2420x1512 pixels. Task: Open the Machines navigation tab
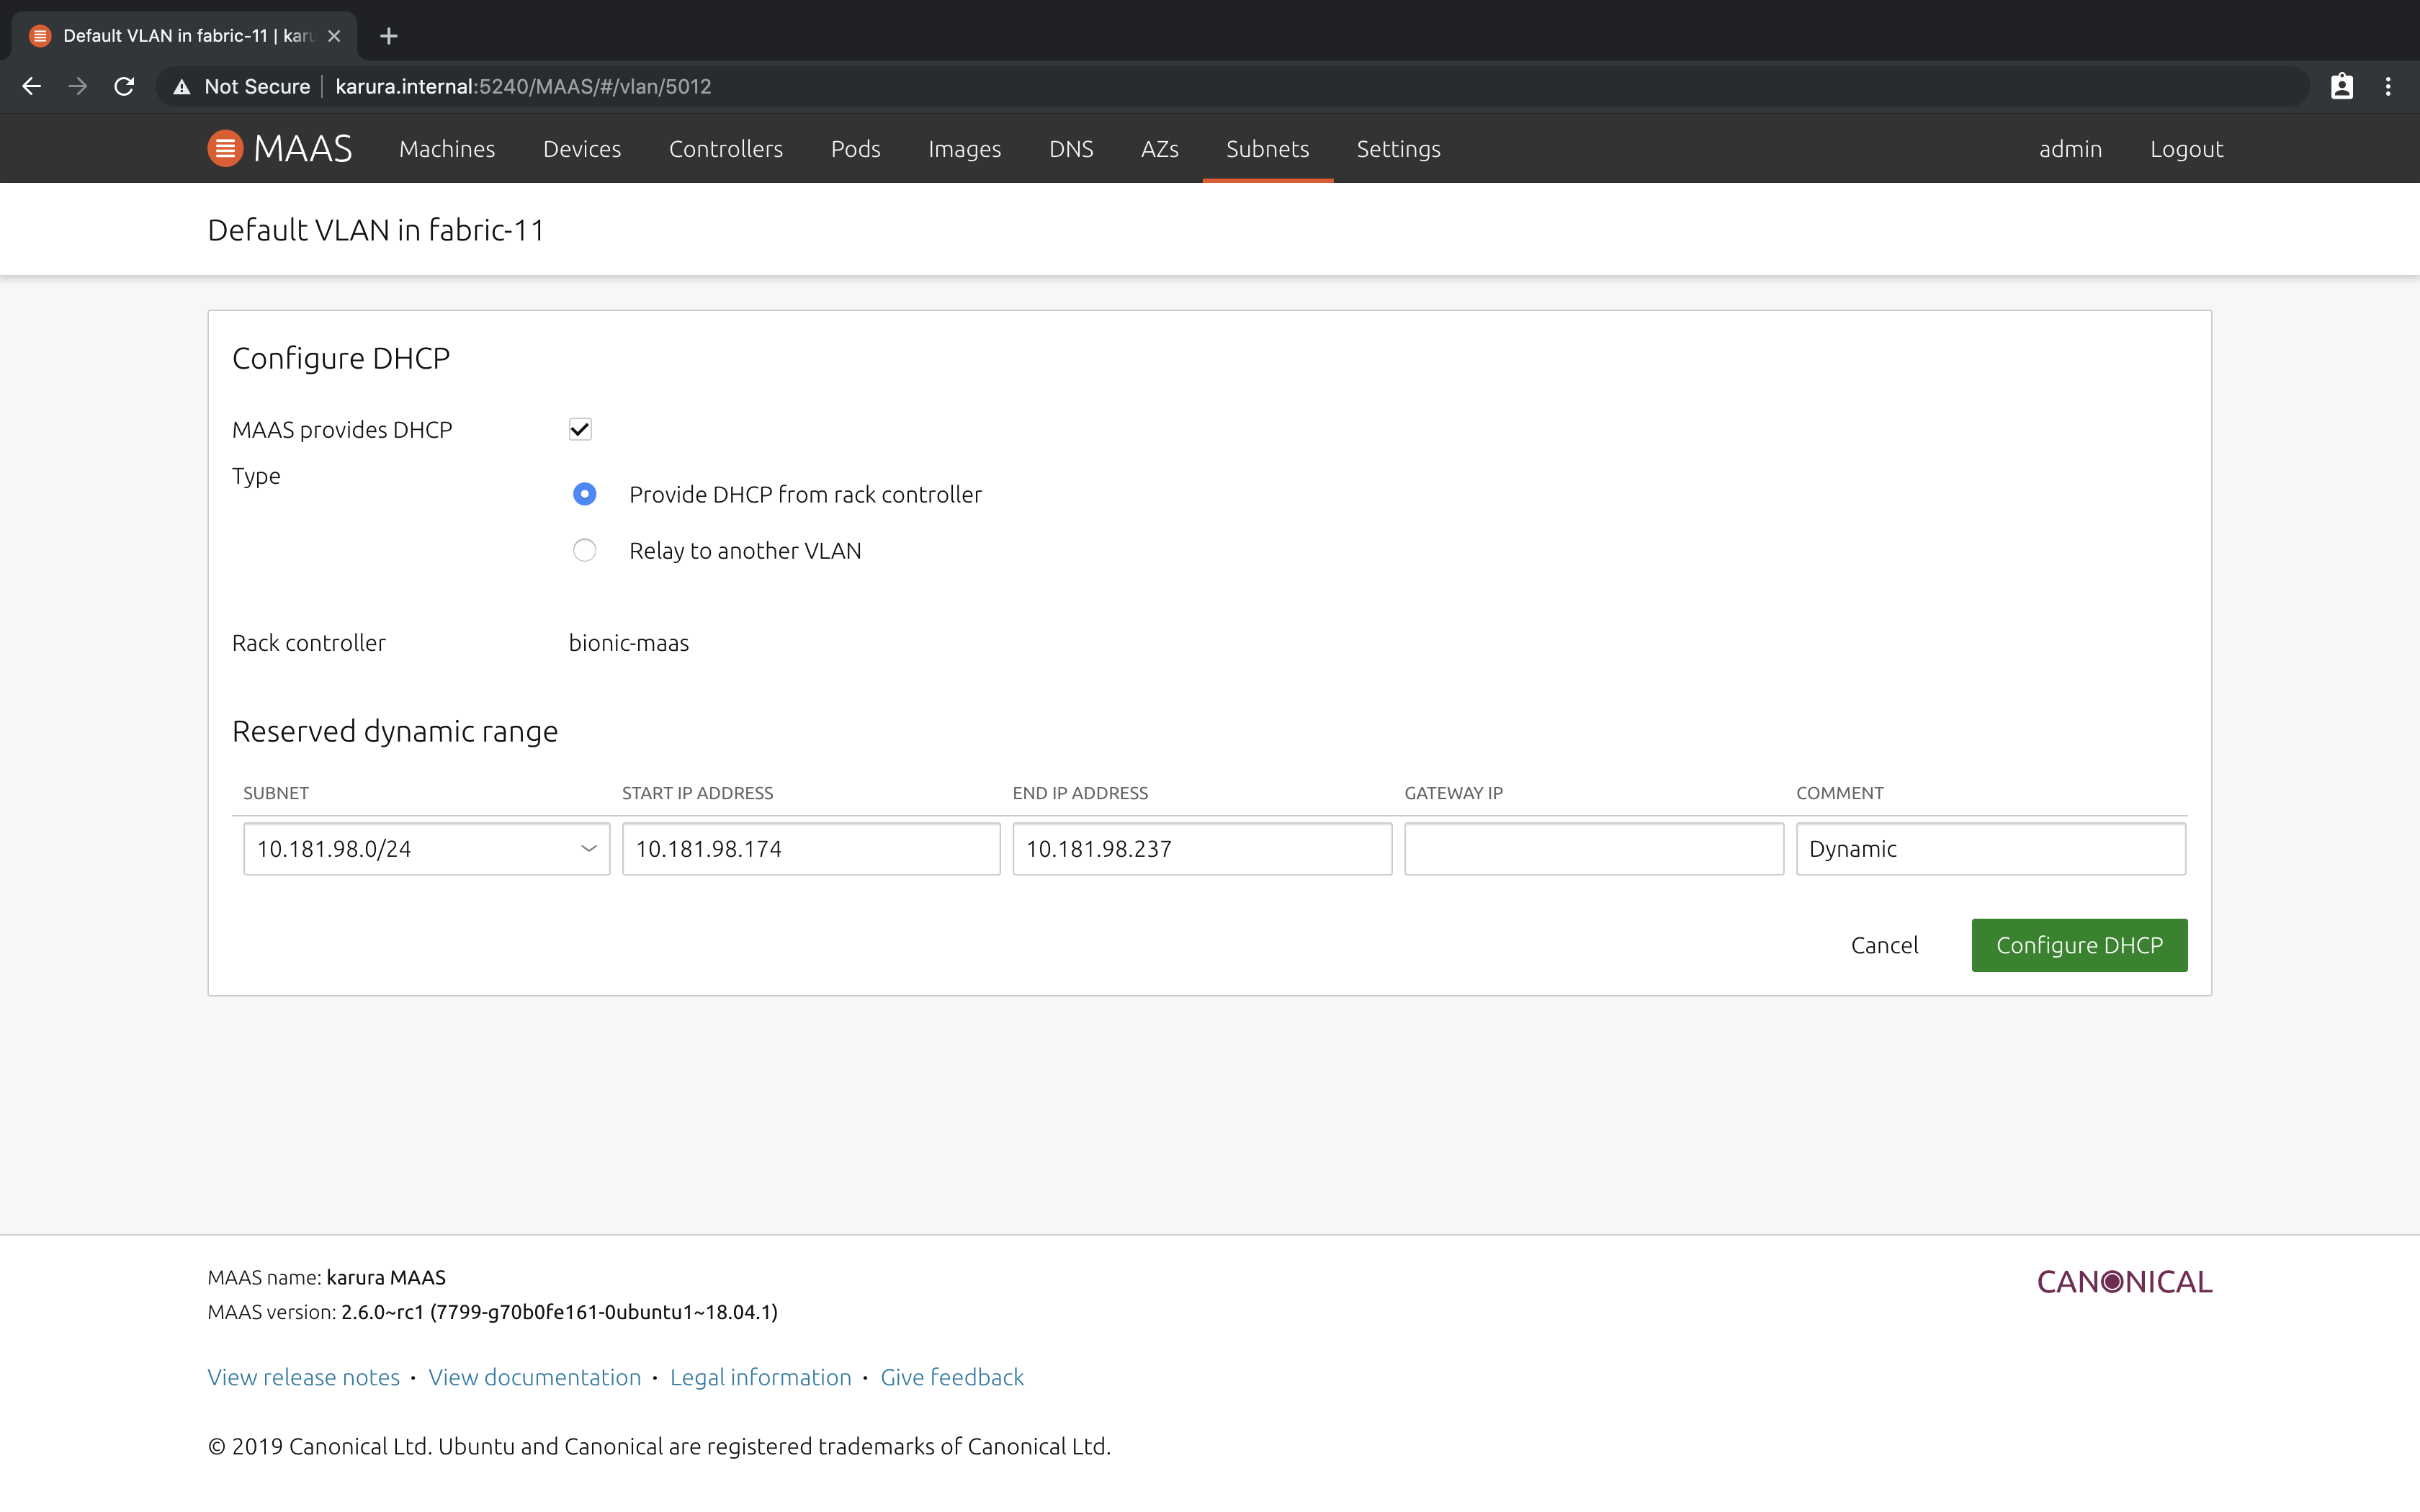tap(447, 149)
